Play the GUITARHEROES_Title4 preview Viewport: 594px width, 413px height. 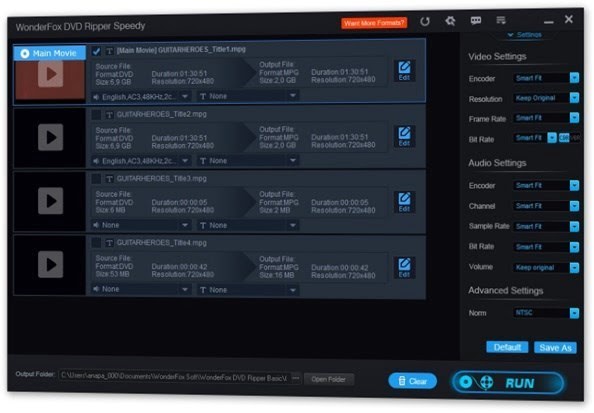point(50,264)
